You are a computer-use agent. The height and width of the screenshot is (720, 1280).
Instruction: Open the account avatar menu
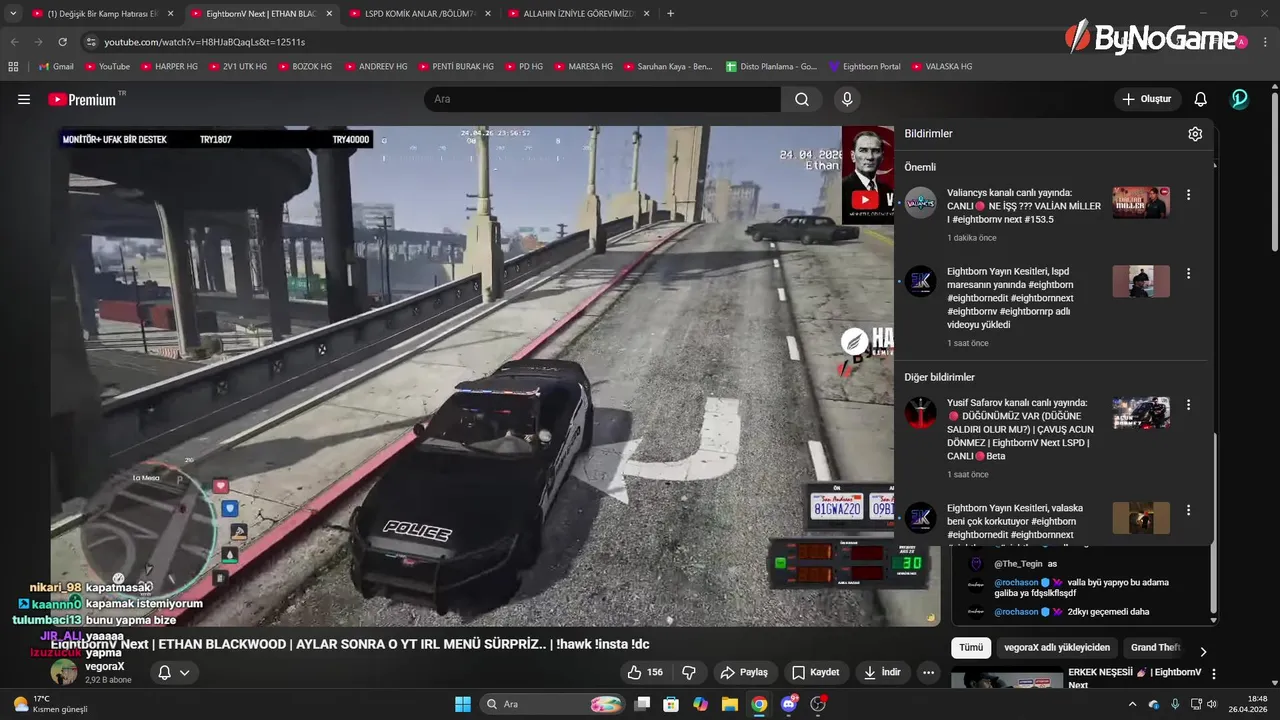click(x=1240, y=99)
